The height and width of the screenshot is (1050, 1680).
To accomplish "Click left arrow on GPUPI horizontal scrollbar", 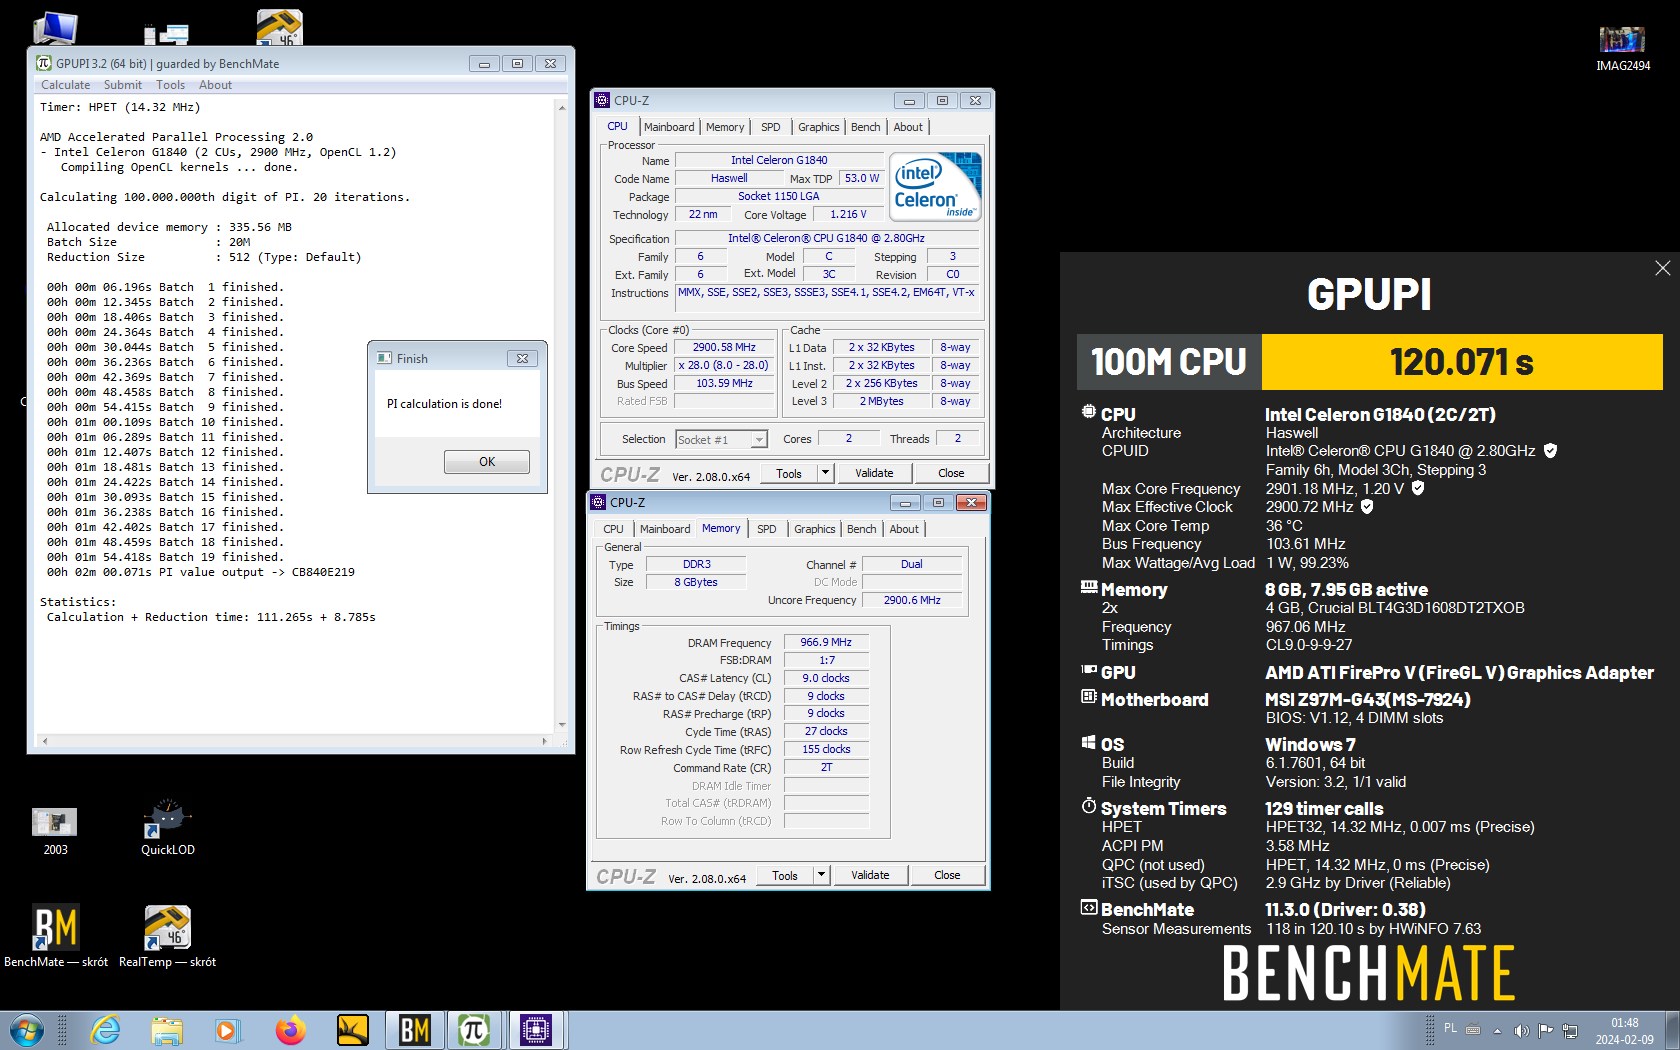I will point(44,741).
